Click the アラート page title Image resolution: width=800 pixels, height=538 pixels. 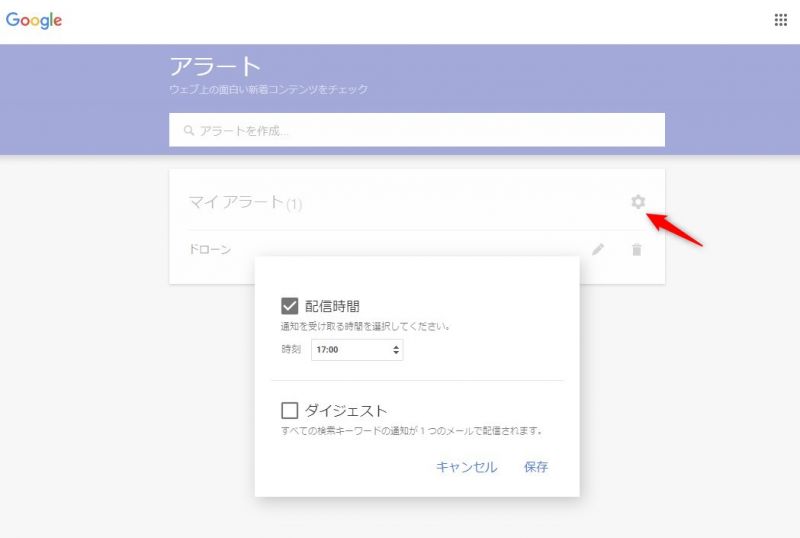coord(215,66)
